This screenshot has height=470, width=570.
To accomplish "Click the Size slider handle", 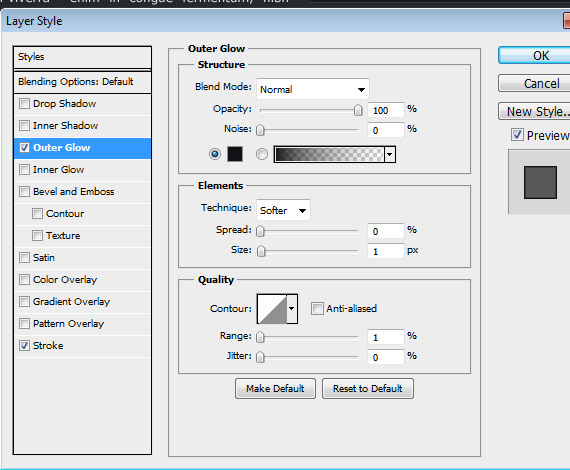I will (x=261, y=251).
